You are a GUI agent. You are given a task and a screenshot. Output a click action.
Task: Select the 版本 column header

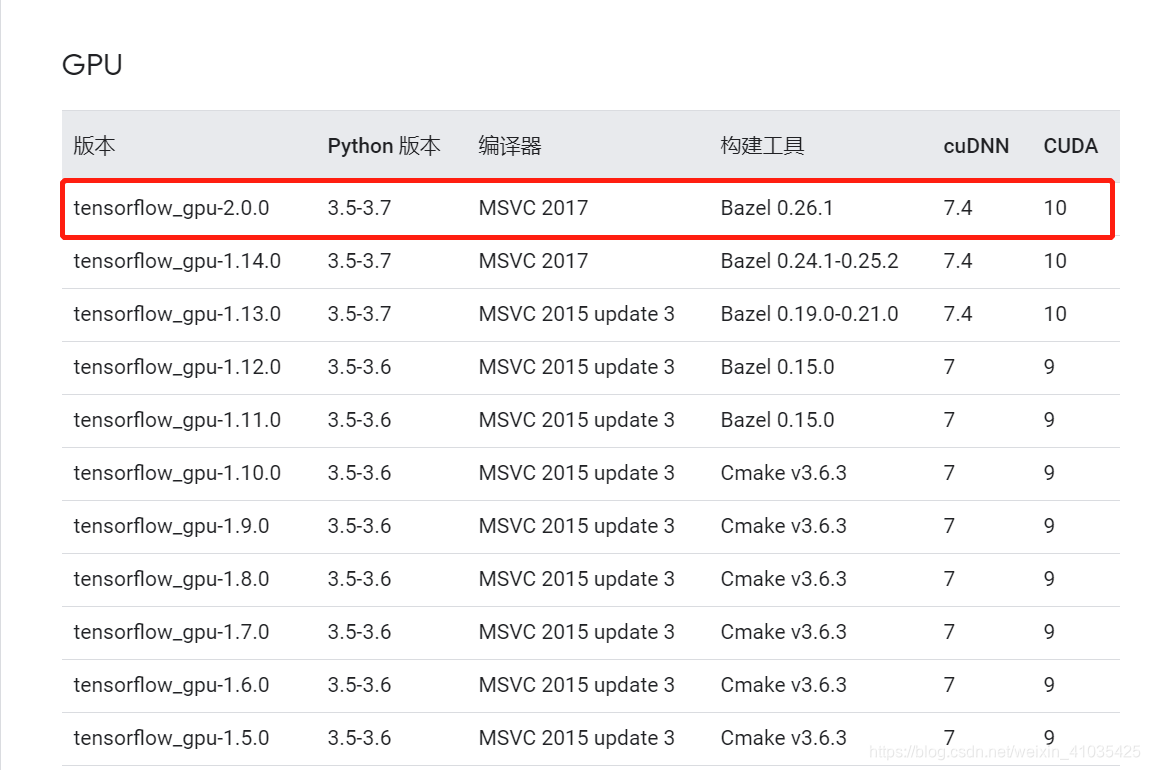point(93,146)
